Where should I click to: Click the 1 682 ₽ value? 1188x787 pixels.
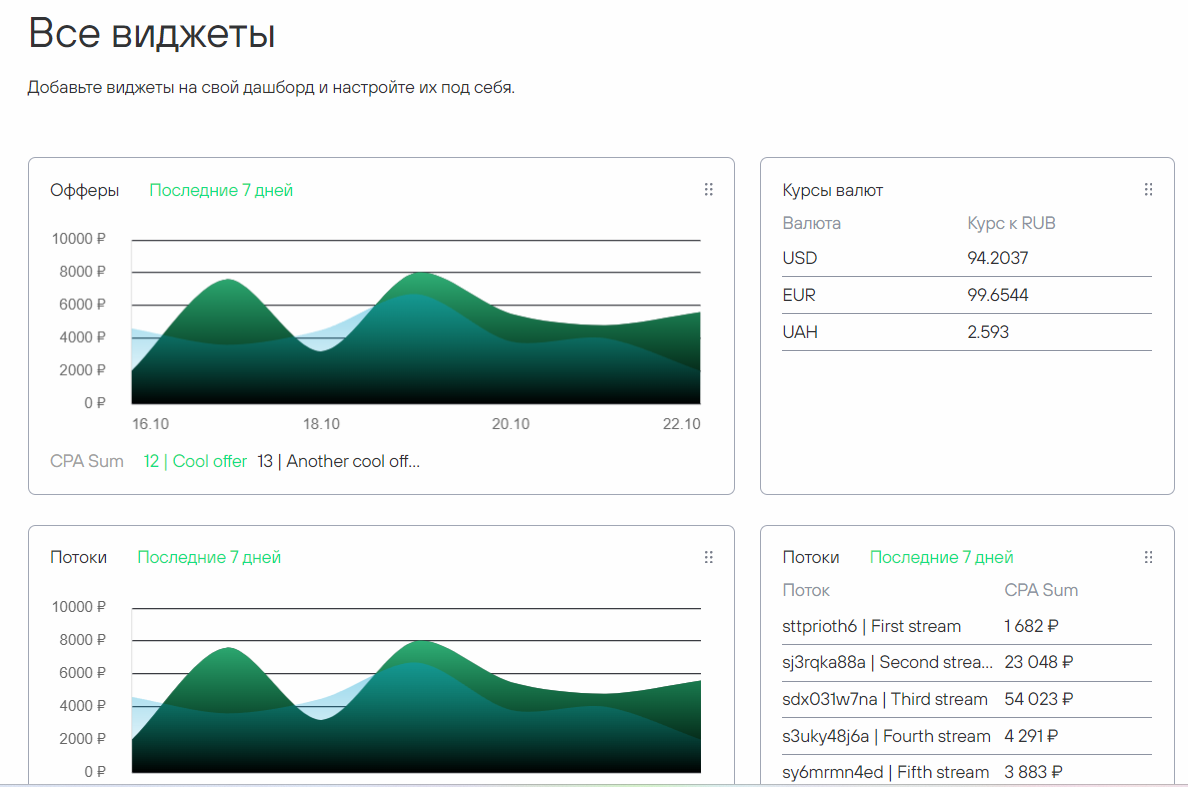point(1031,626)
